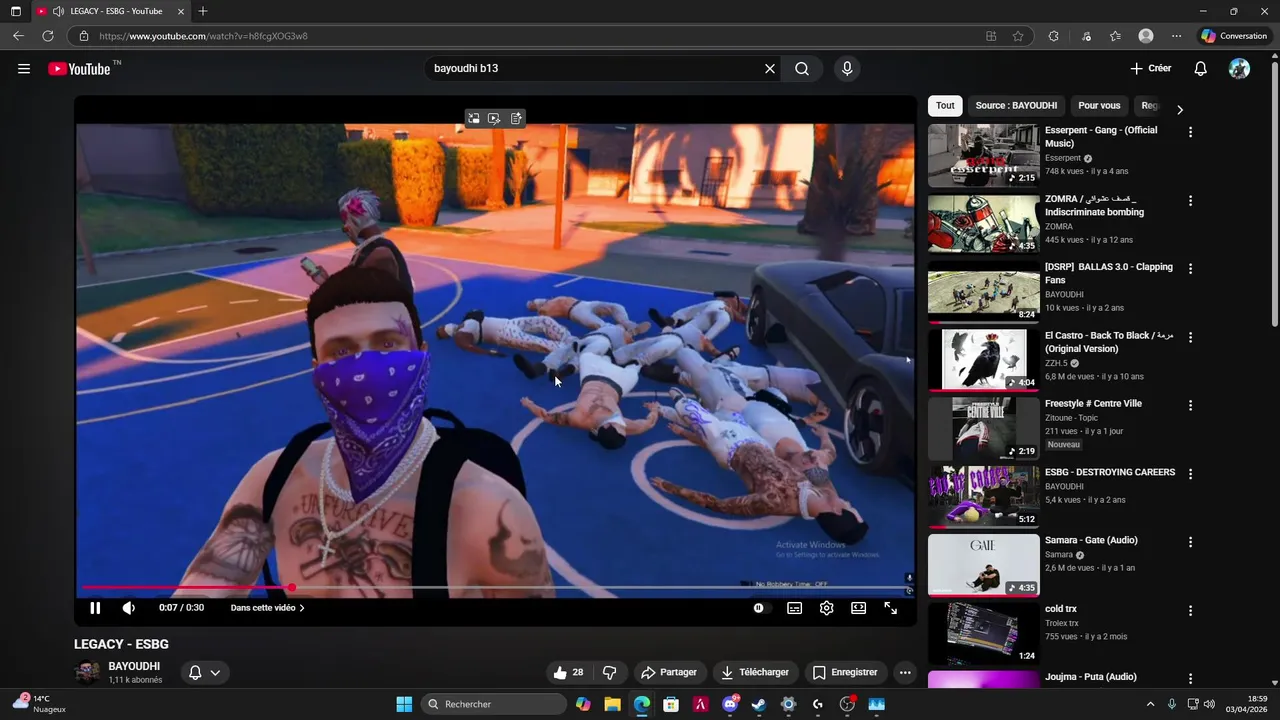Open Edge favorites list icon
This screenshot has height=720, width=1280.
[1115, 36]
